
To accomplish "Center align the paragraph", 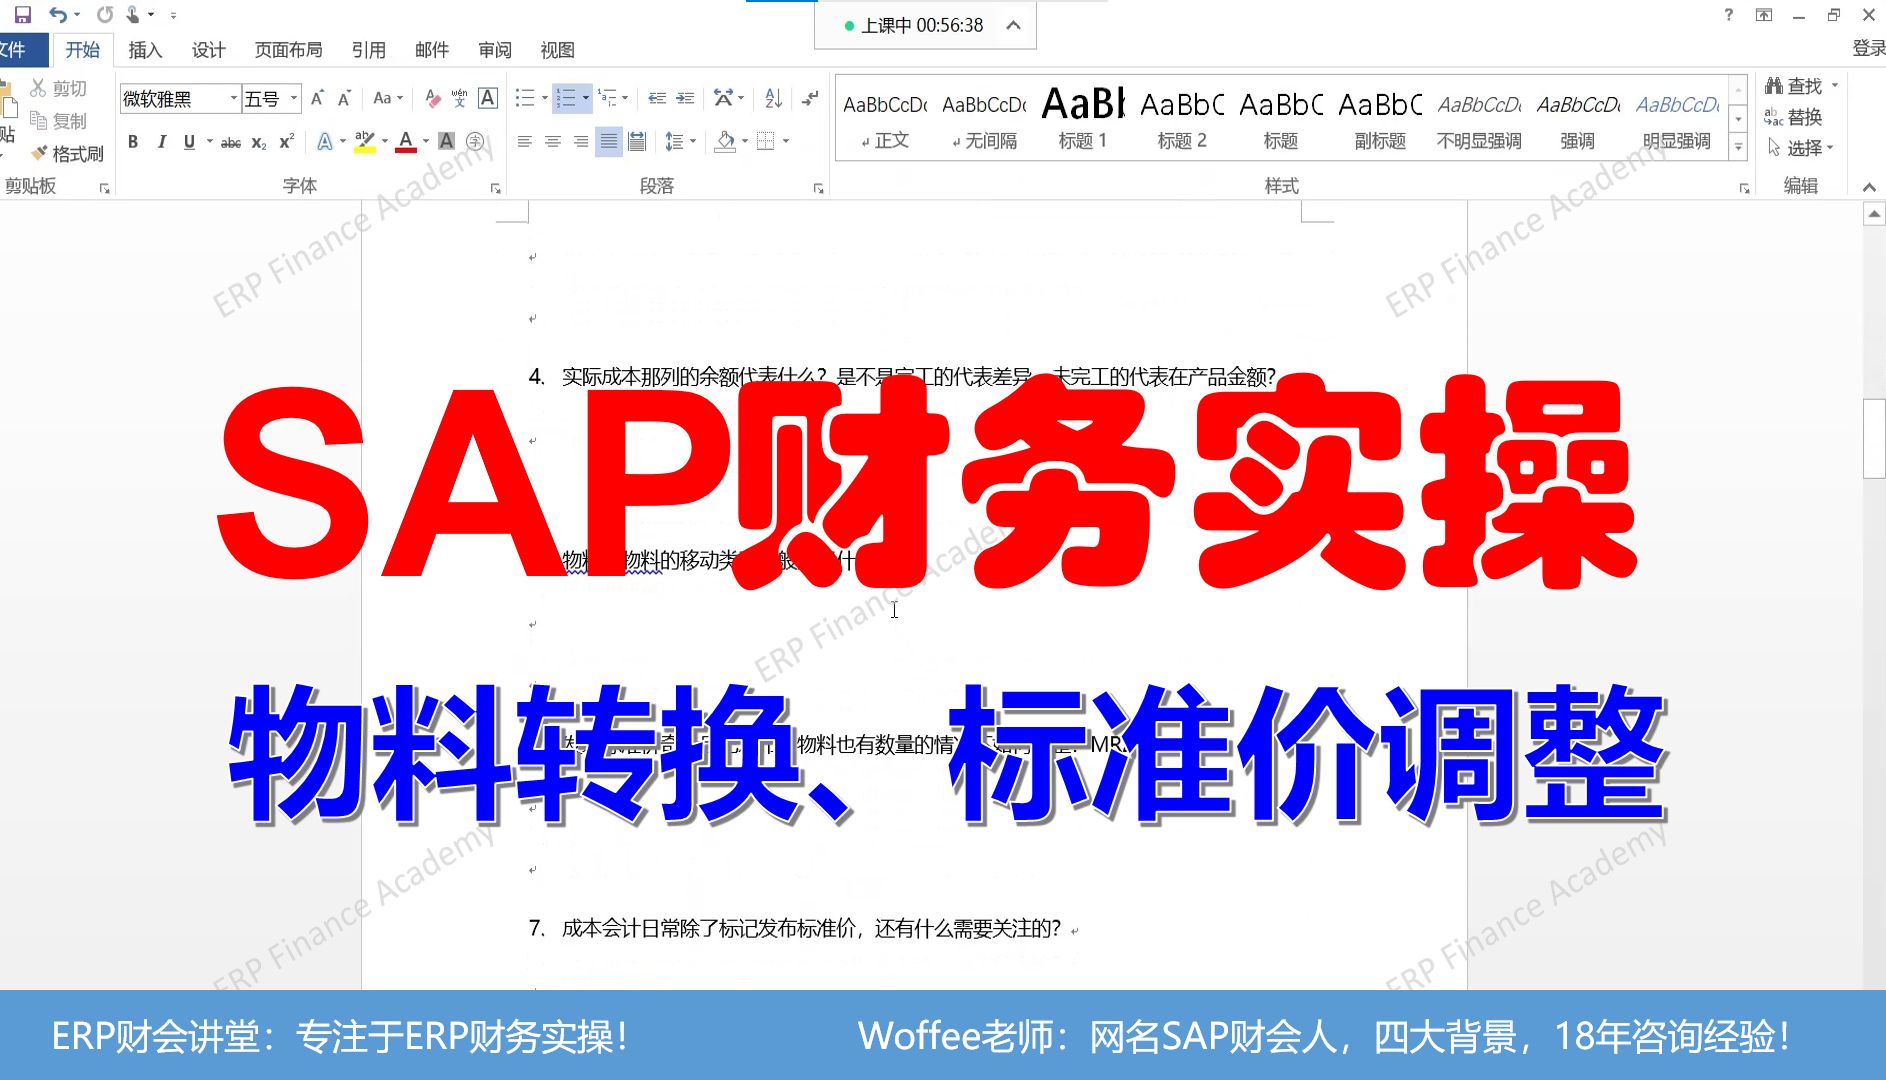I will (552, 142).
